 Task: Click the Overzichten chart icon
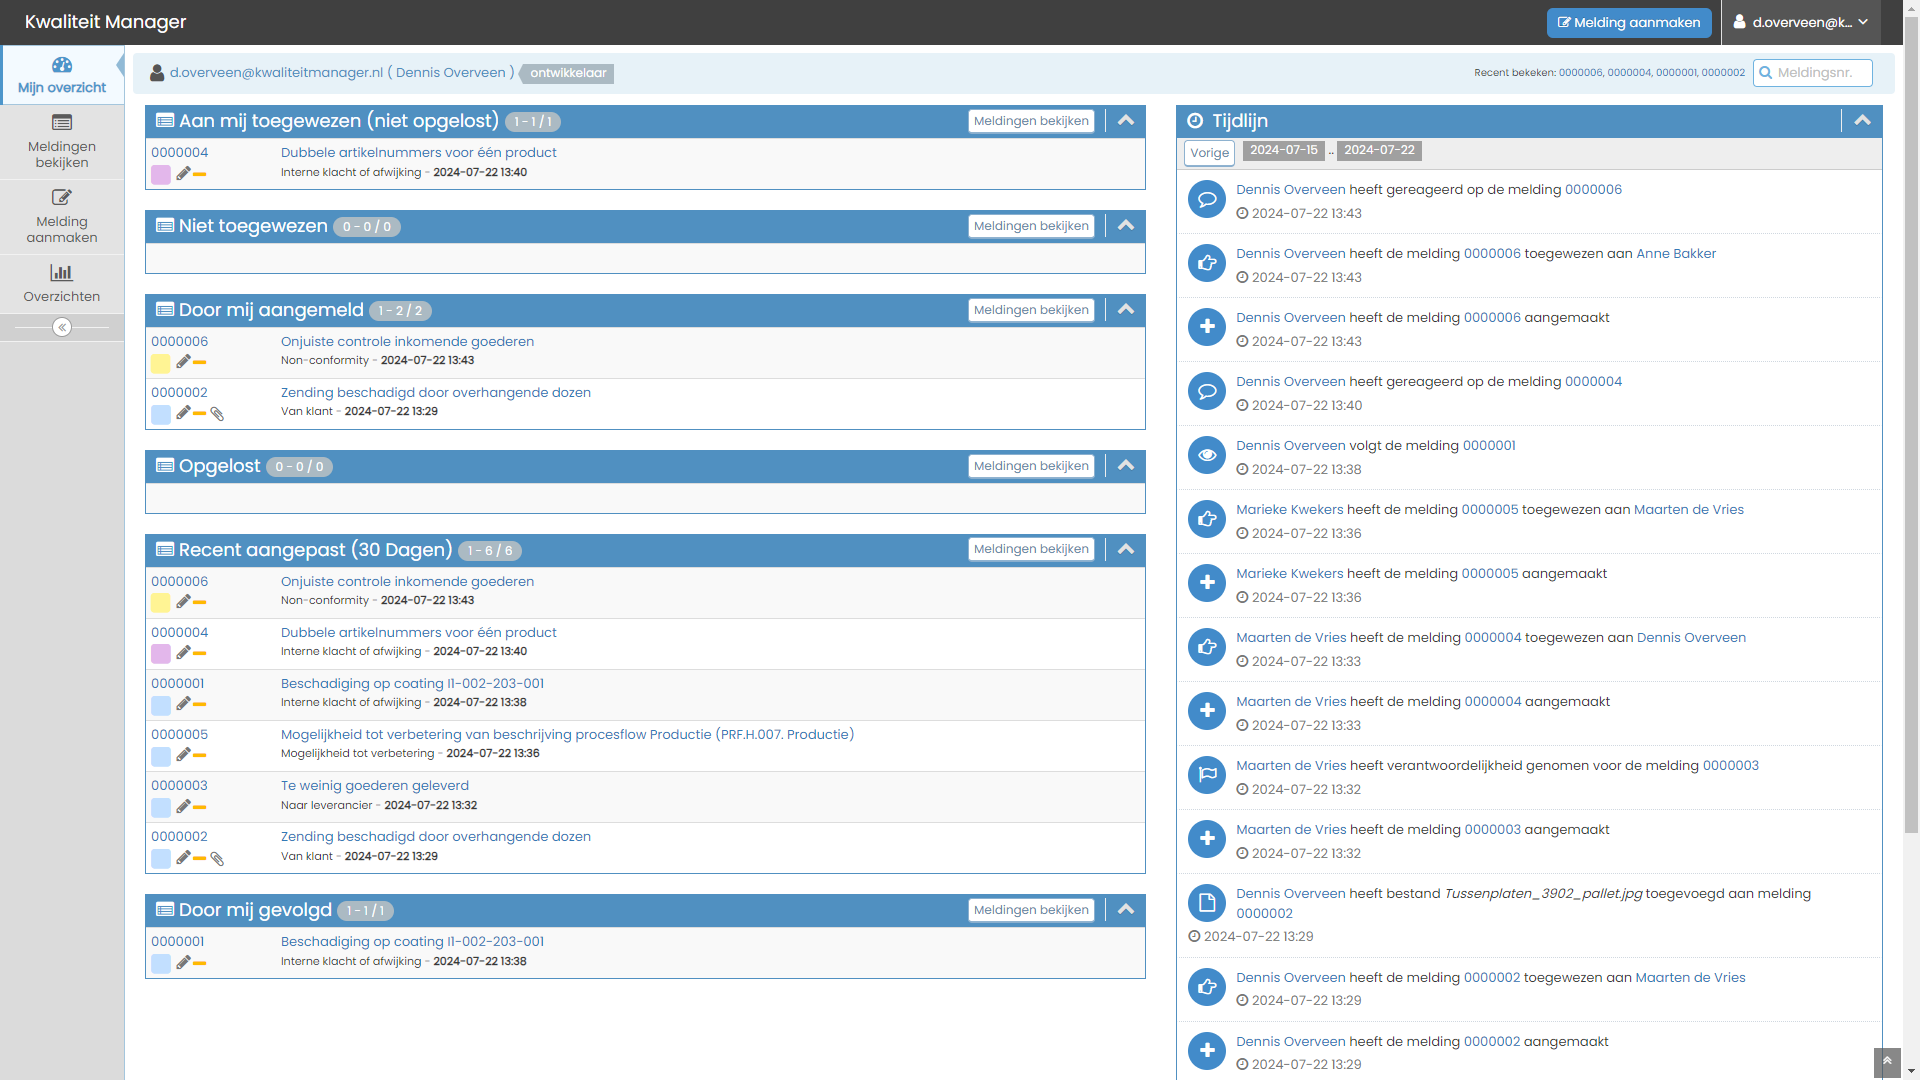coord(62,273)
